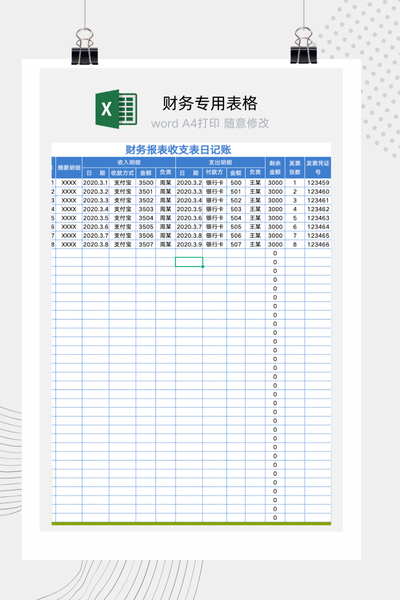Viewport: 400px width, 600px height.
Task: Select voucher number cell 123466
Action: click(x=318, y=245)
